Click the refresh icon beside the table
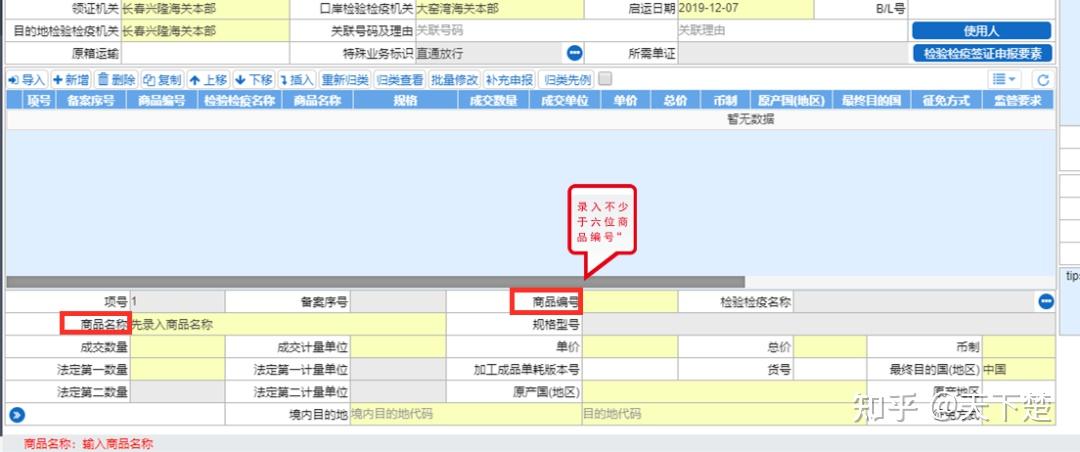1080x452 pixels. pyautogui.click(x=1043, y=80)
